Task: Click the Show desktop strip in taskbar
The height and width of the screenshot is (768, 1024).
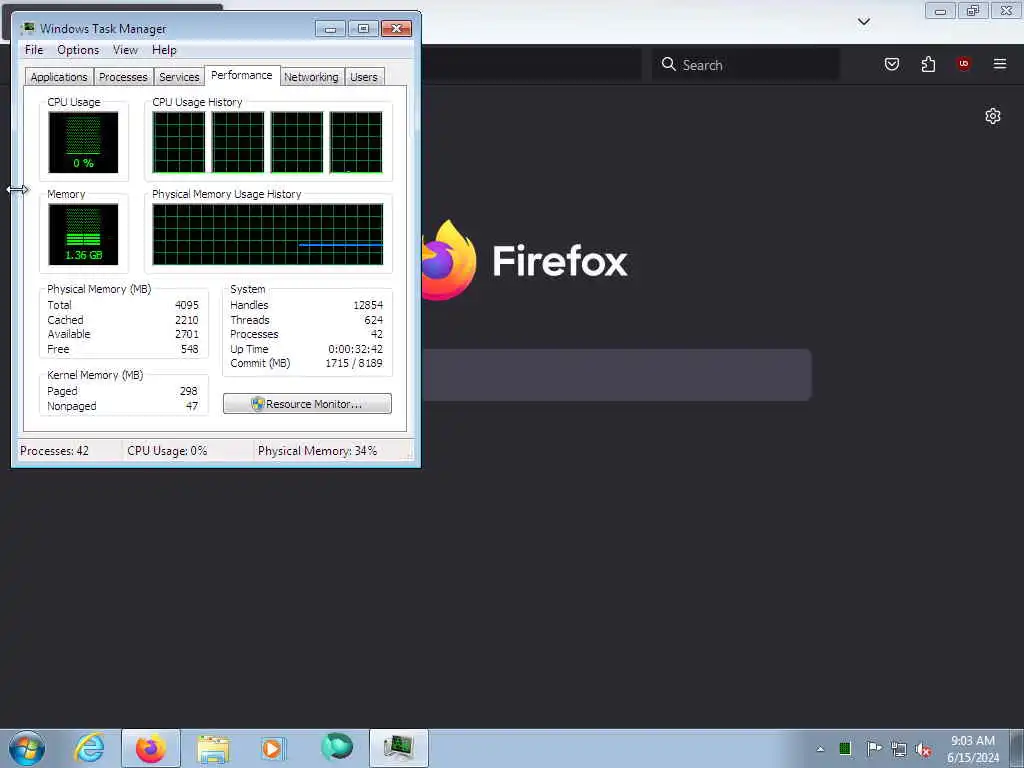Action: pos(1017,748)
